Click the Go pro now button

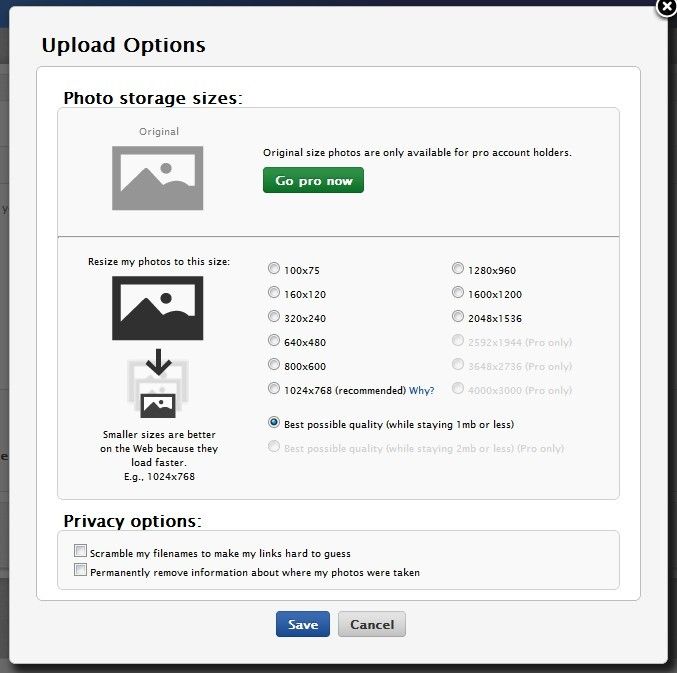click(313, 180)
